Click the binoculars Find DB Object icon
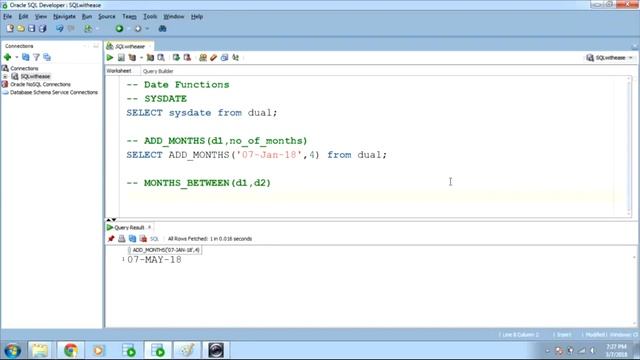Viewport: 640px width, 360px height. click(x=162, y=29)
